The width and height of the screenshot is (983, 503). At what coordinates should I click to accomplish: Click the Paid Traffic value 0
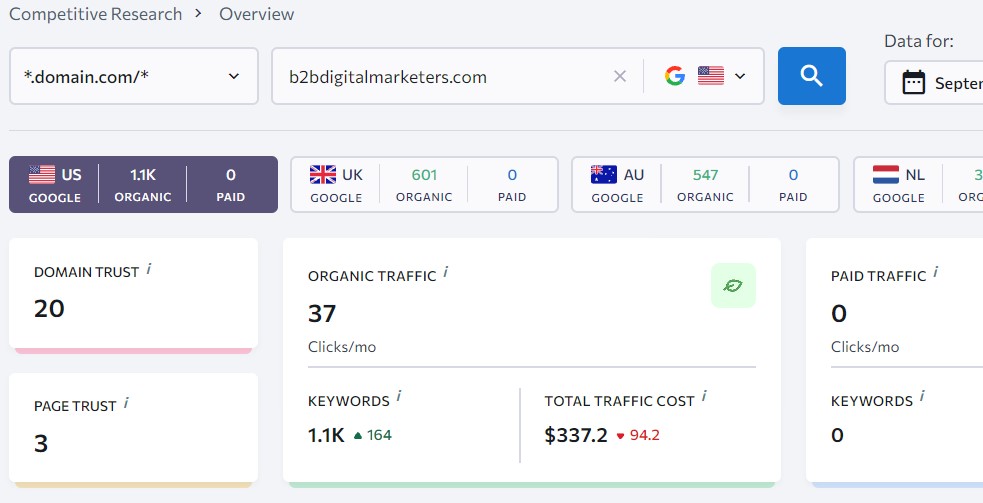click(x=839, y=314)
